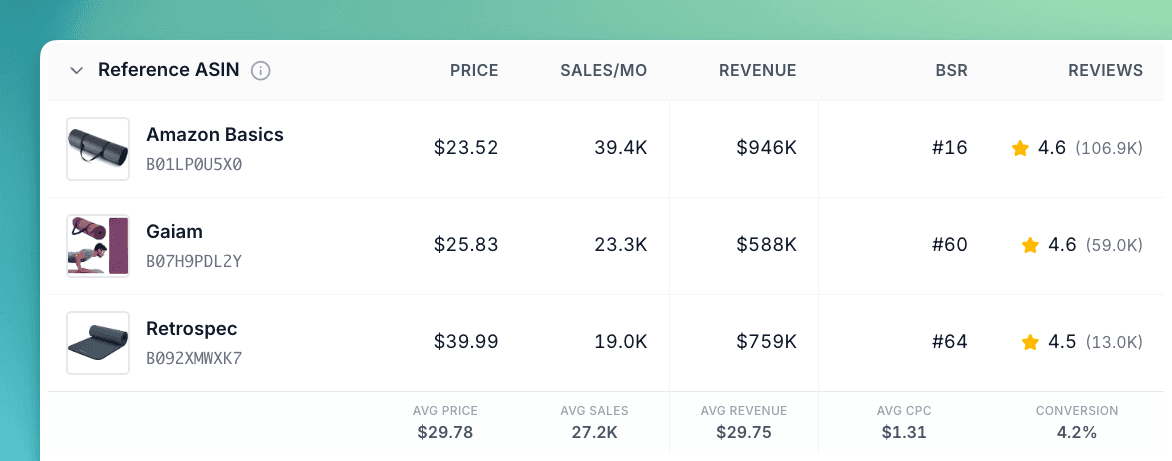Click the Amazon Basics rating star icon
The image size is (1172, 461).
point(1020,149)
